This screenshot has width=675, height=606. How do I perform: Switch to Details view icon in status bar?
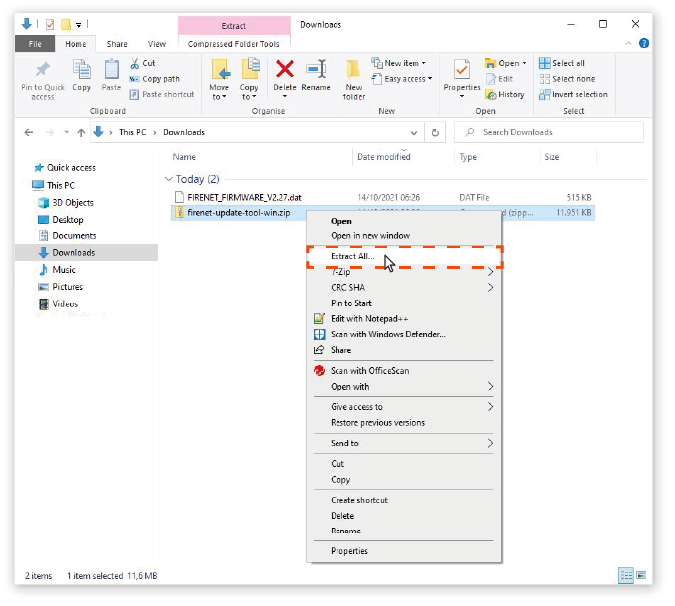click(x=626, y=575)
